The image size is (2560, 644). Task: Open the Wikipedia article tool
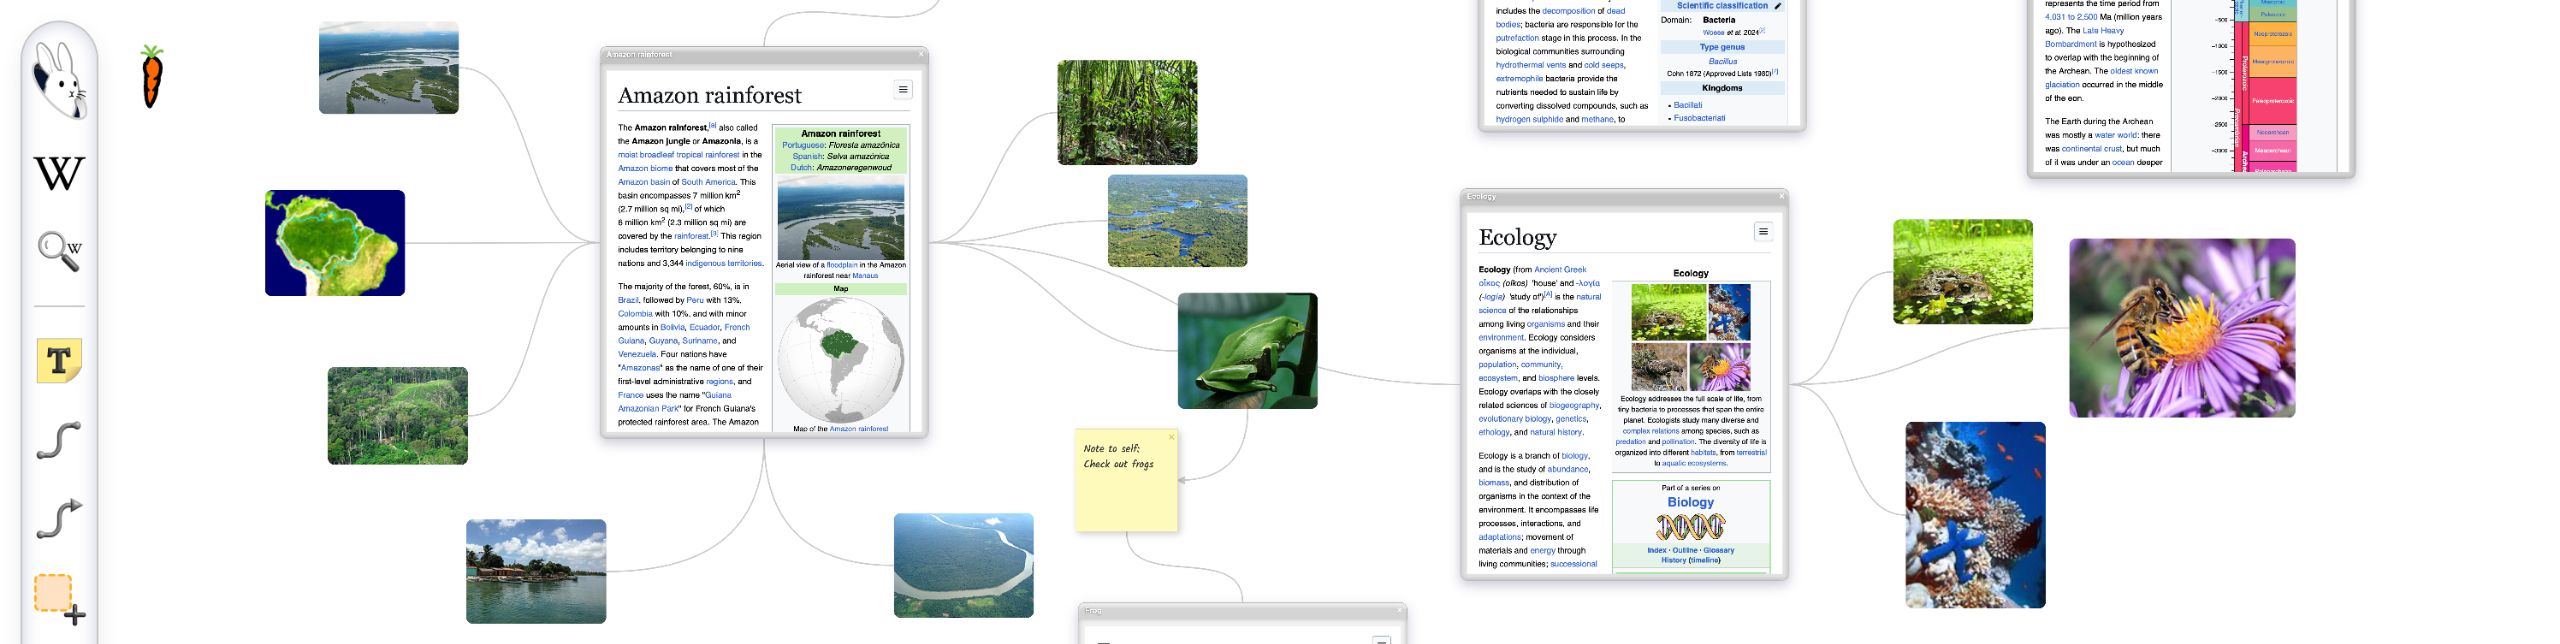[x=59, y=174]
